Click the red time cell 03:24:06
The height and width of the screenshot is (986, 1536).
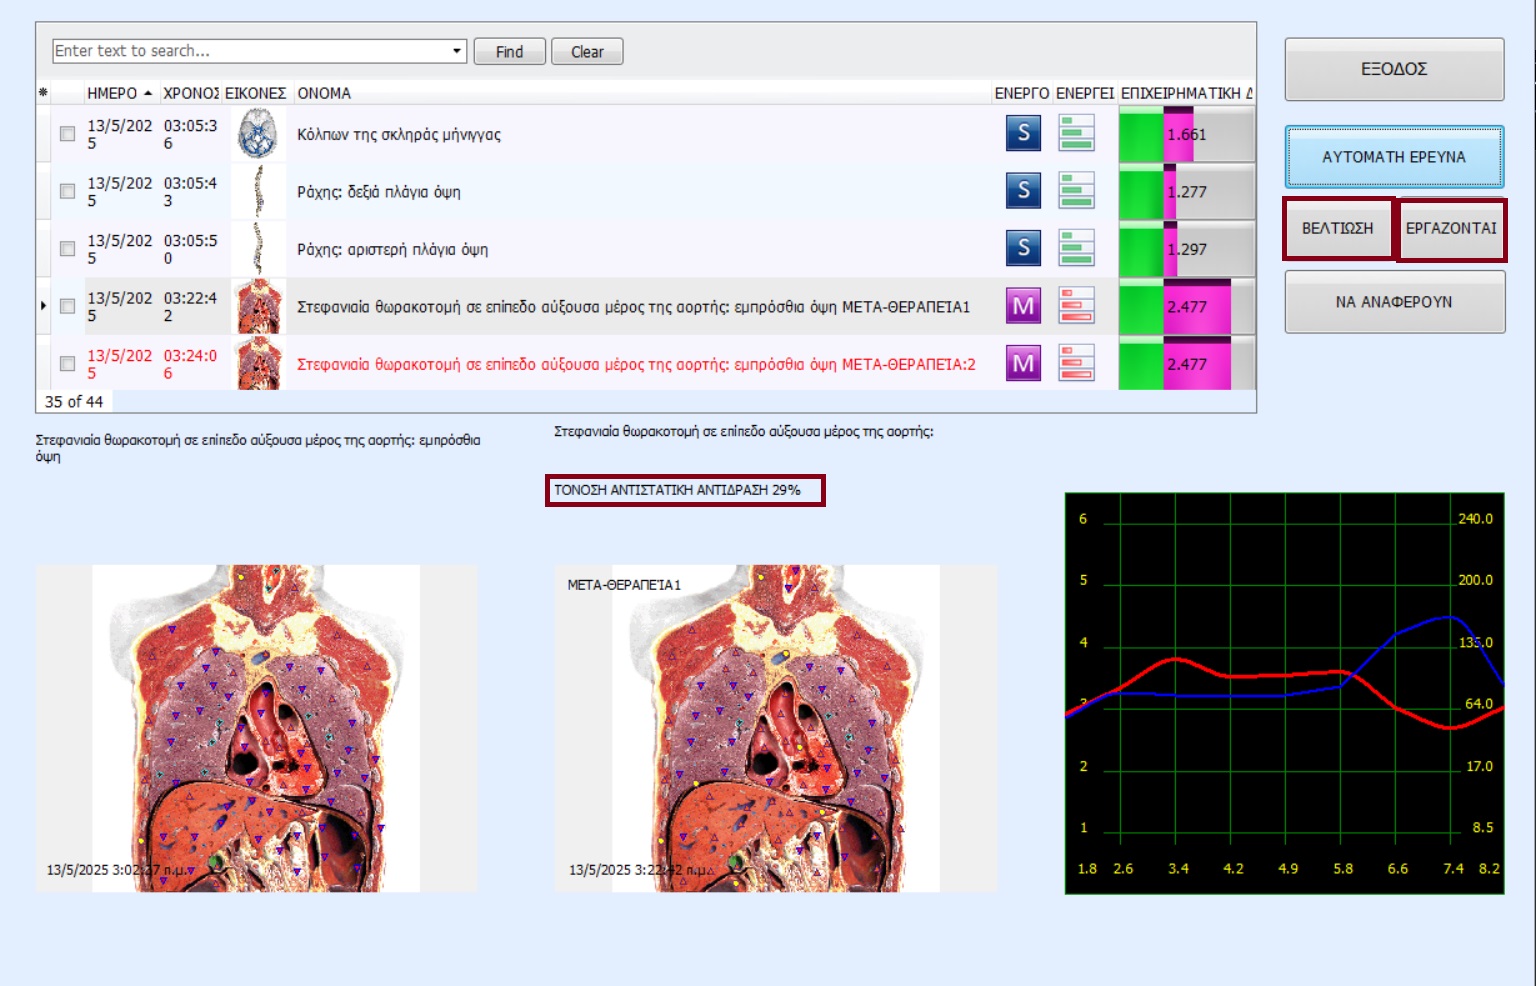191,364
